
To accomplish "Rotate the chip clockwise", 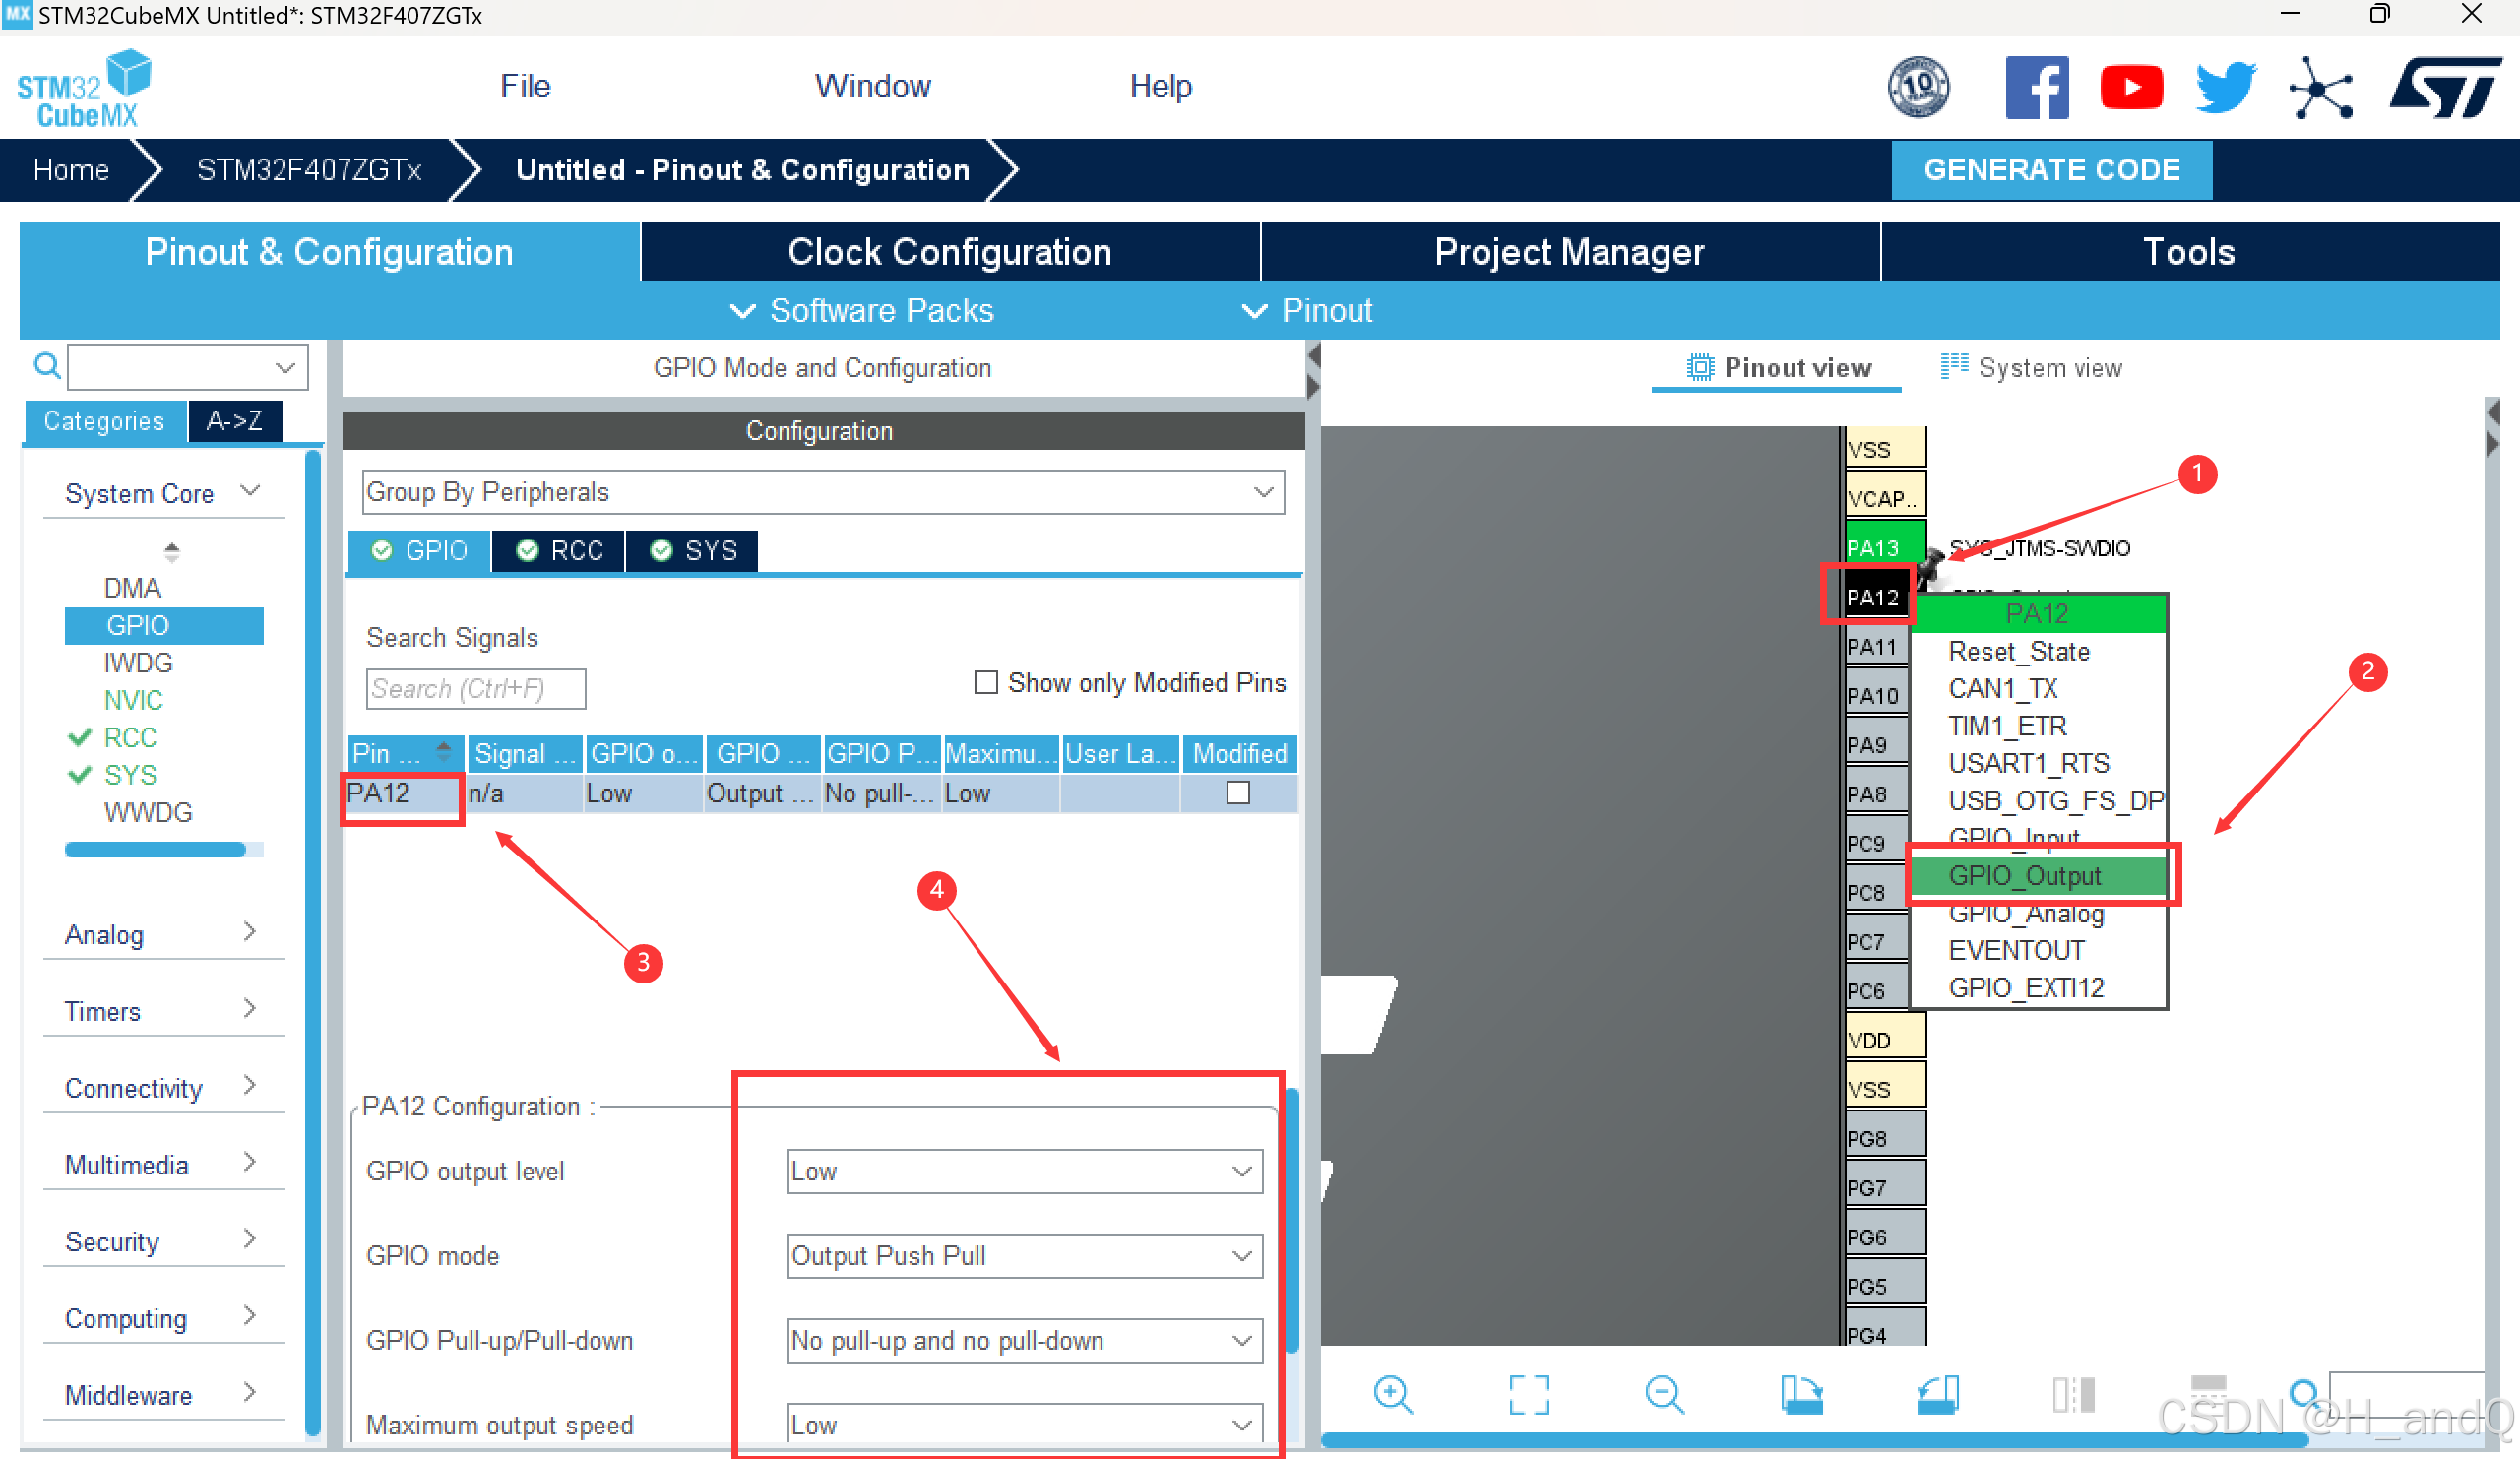I will pos(1801,1394).
